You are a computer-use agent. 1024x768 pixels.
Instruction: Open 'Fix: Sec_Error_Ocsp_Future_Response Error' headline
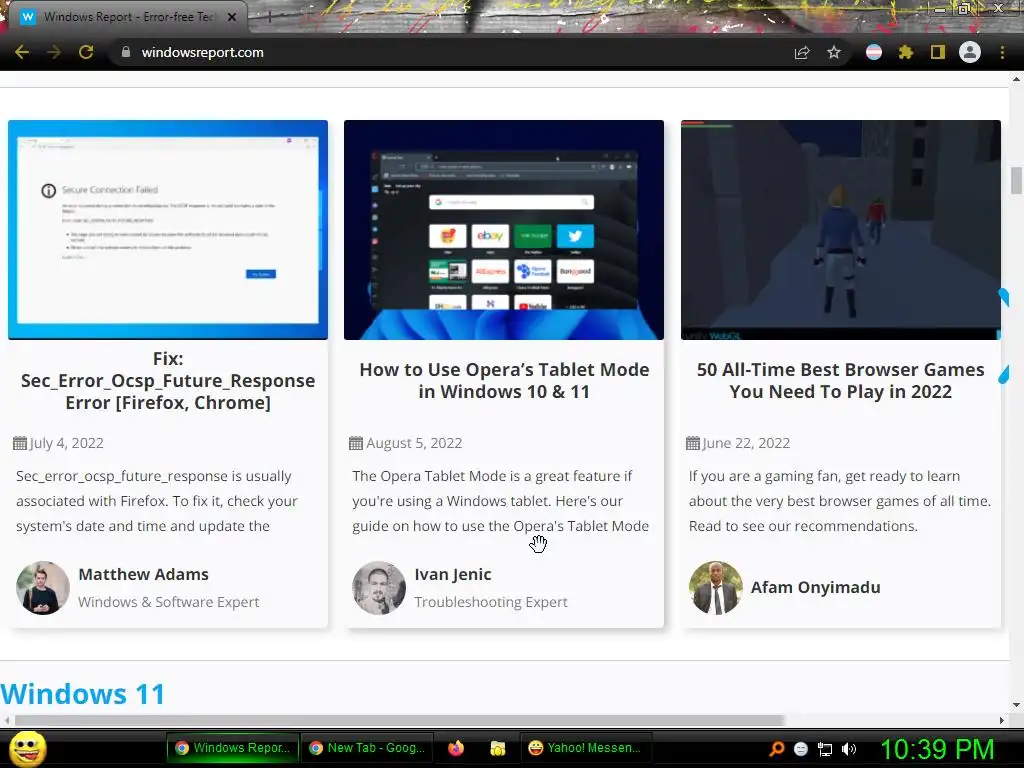[168, 381]
